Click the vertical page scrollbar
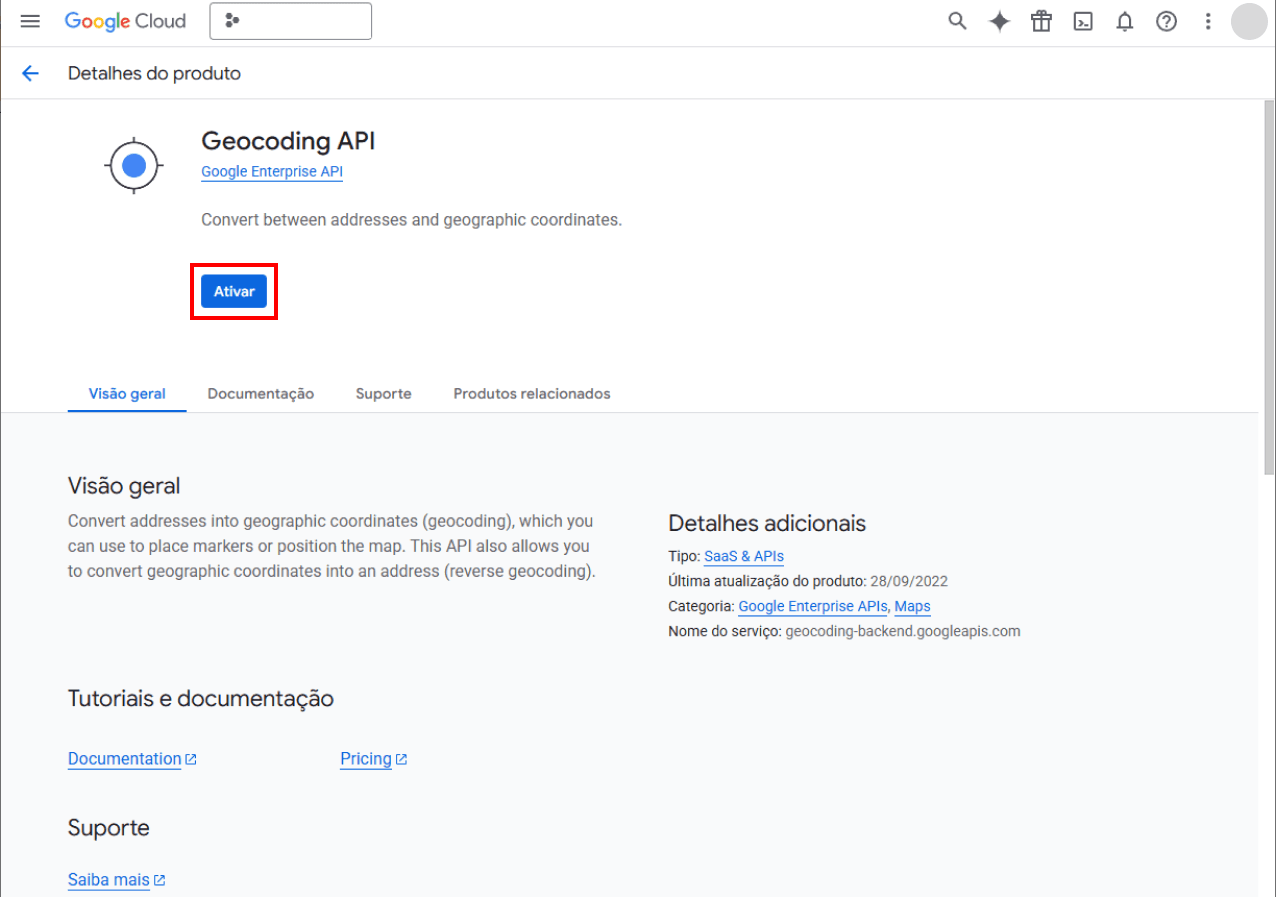The image size is (1276, 897). click(1269, 300)
